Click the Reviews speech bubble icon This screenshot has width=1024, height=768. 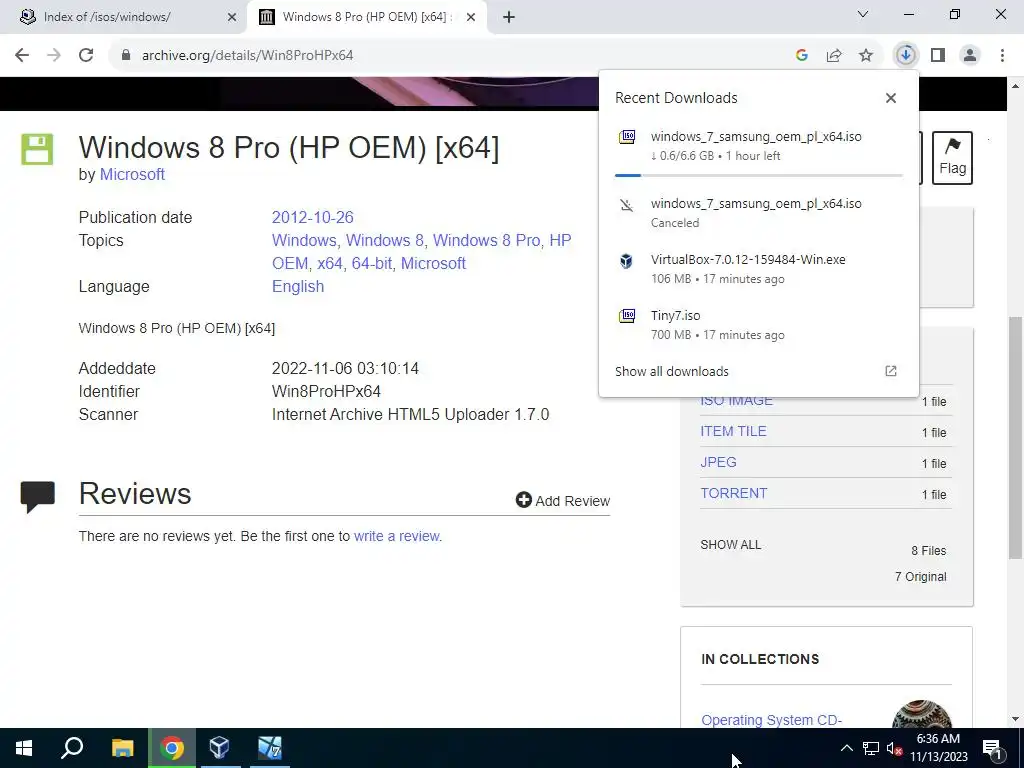pyautogui.click(x=38, y=497)
